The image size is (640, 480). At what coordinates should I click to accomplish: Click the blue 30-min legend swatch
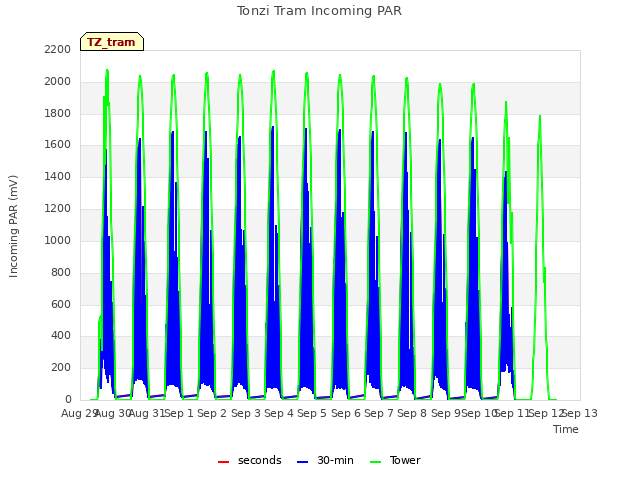tap(302, 462)
